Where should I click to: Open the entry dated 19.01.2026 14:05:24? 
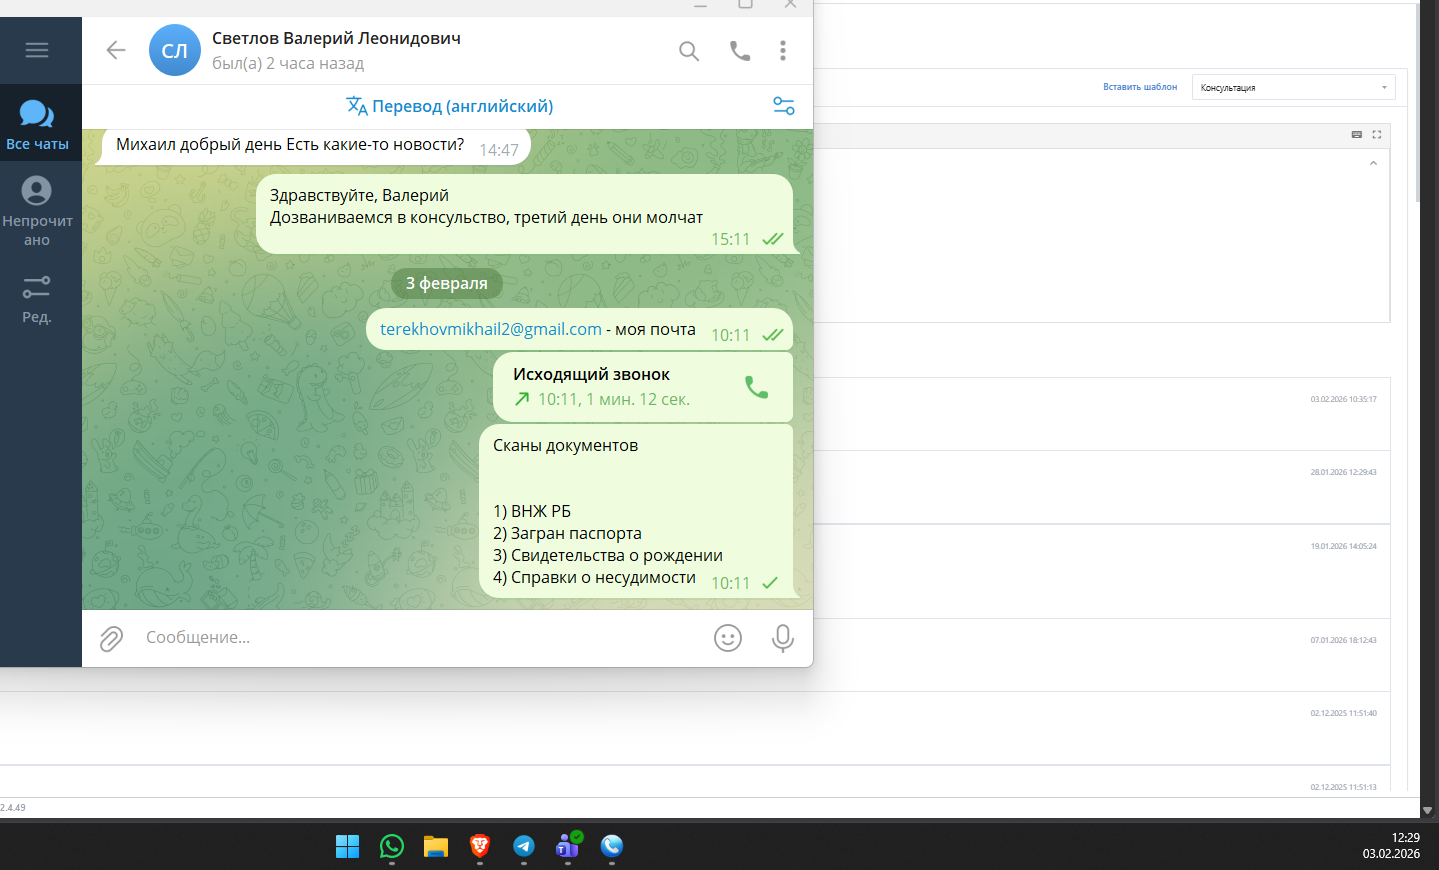pyautogui.click(x=1343, y=546)
